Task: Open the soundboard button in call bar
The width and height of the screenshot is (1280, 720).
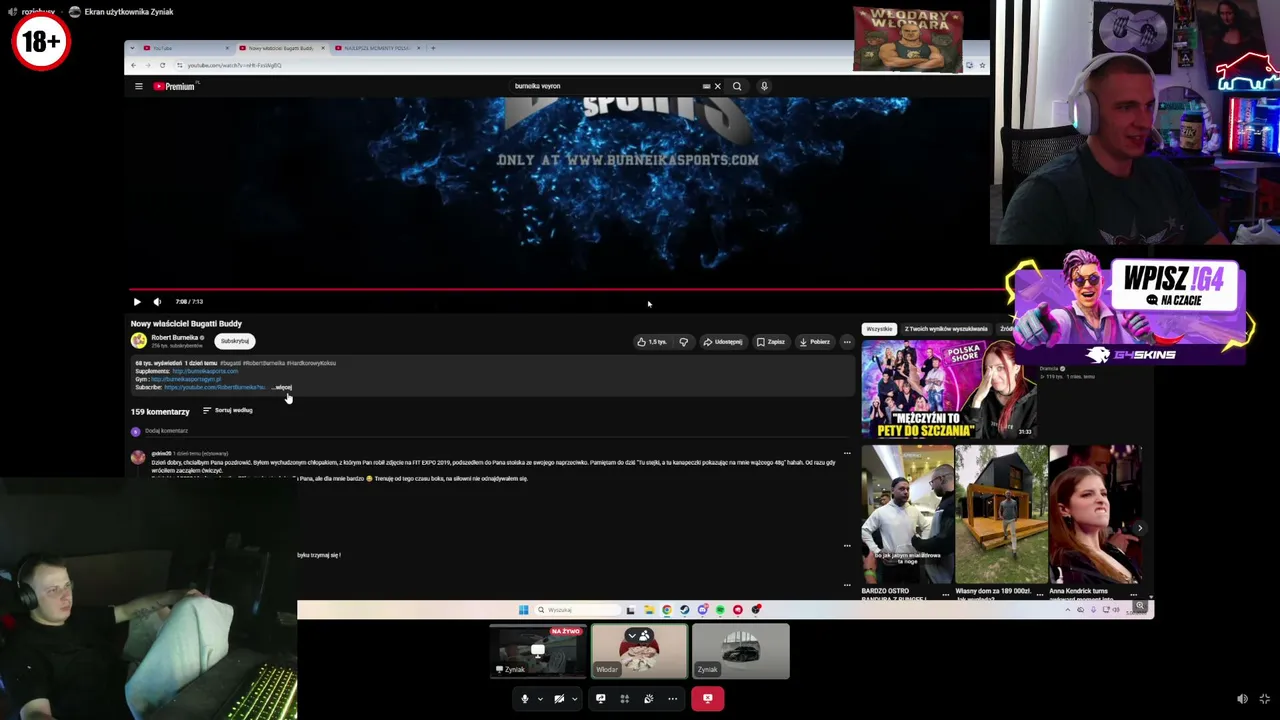Action: click(x=648, y=699)
